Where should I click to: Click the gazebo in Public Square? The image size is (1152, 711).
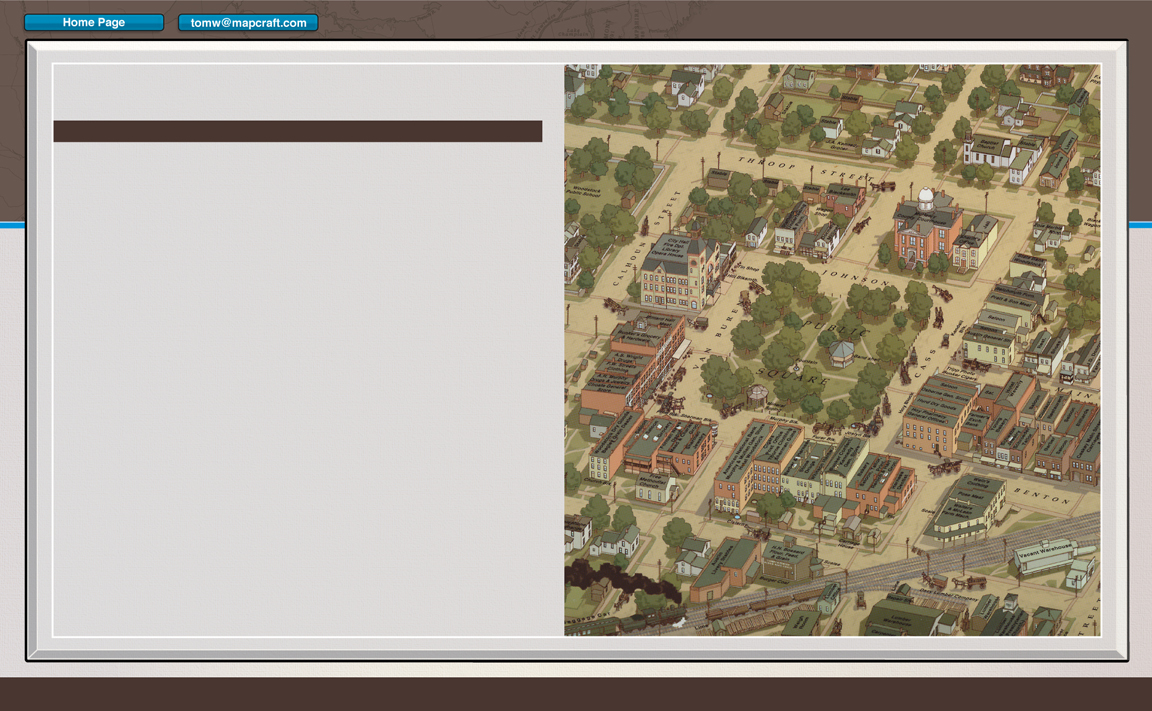[x=841, y=352]
